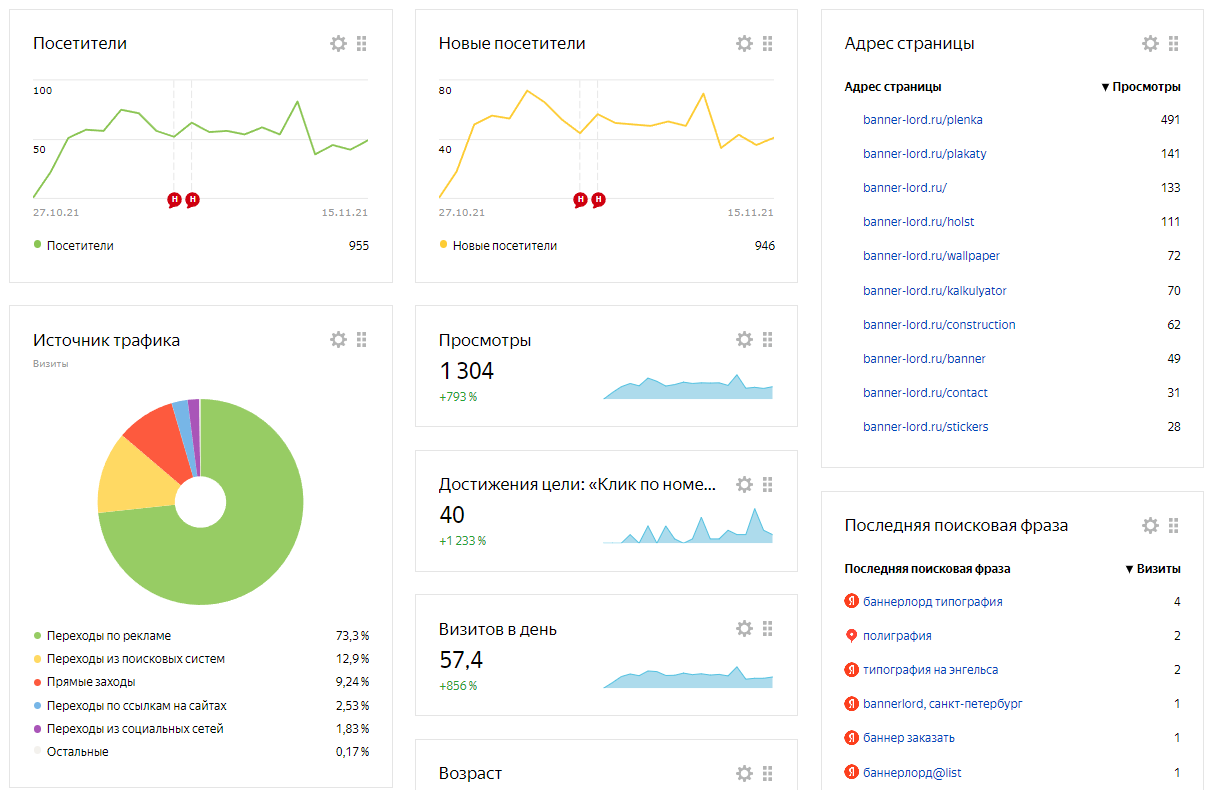
Task: Click gear icon on Возраст widget
Action: pyautogui.click(x=744, y=773)
